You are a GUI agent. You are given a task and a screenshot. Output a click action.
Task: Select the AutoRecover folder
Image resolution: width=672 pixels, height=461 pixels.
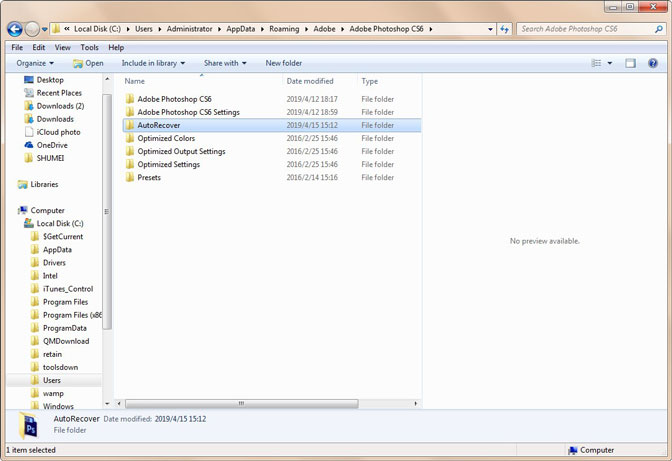272,125
